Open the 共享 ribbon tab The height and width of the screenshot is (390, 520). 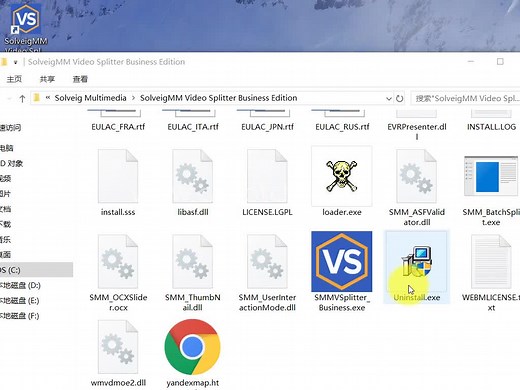tap(47, 79)
